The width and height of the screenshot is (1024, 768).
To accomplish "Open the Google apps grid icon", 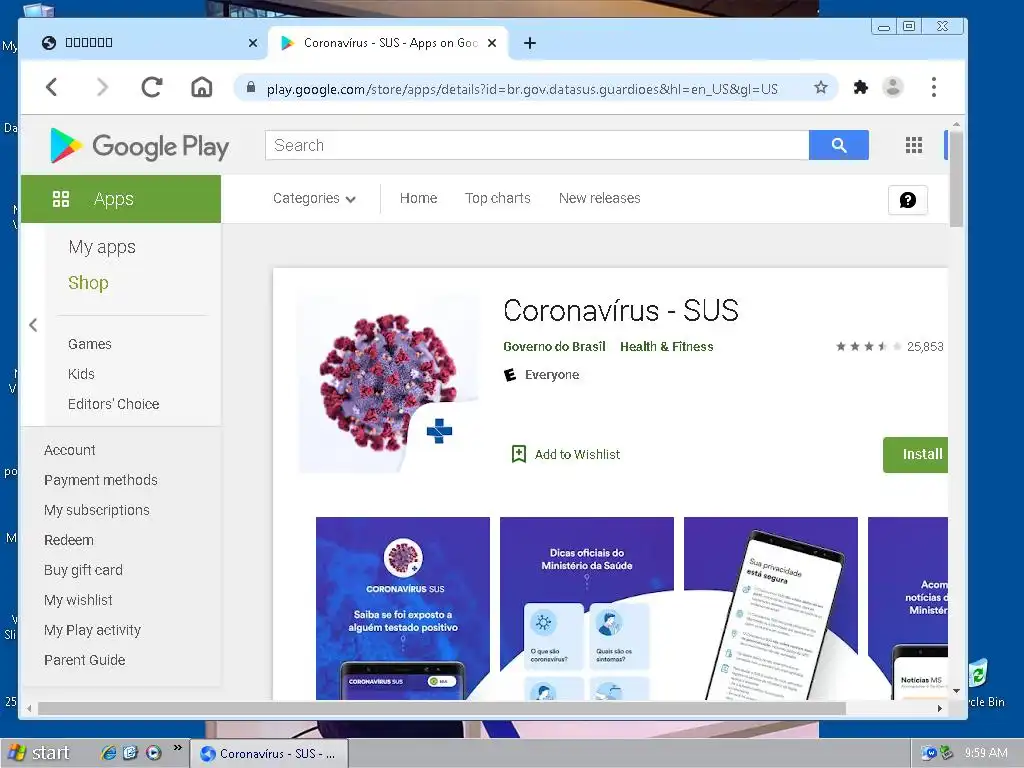I will [x=914, y=145].
